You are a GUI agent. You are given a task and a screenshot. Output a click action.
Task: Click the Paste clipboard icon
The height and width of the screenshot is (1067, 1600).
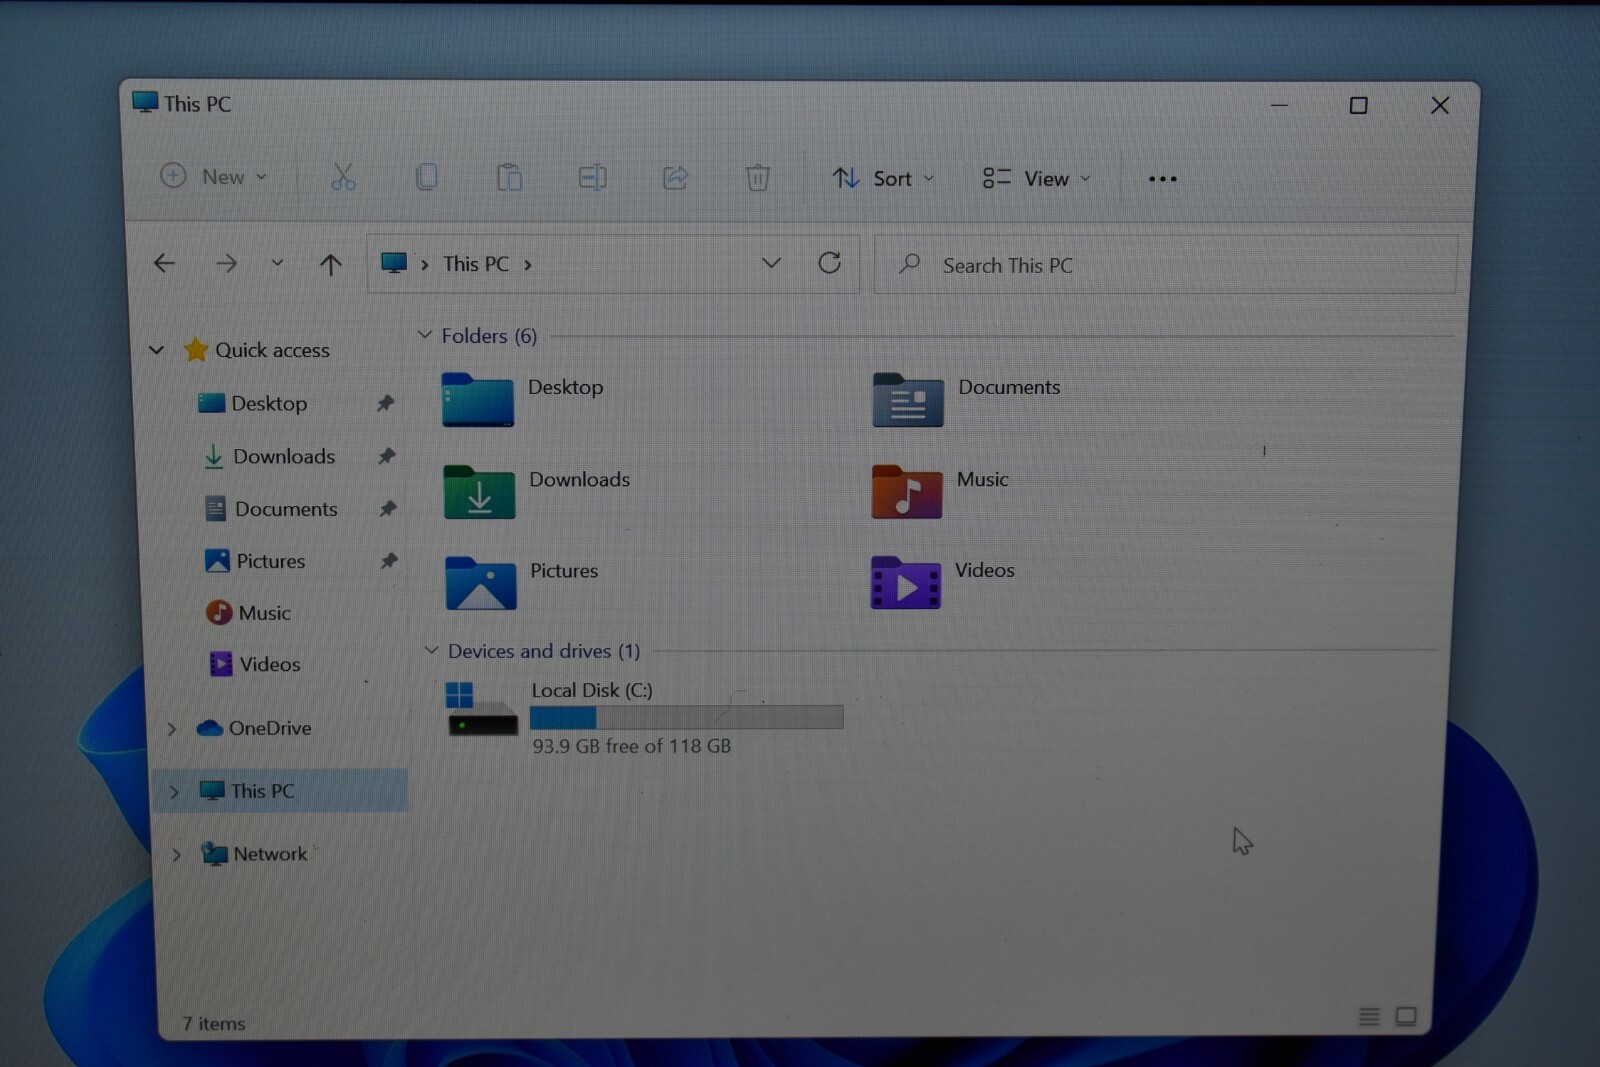[x=509, y=177]
